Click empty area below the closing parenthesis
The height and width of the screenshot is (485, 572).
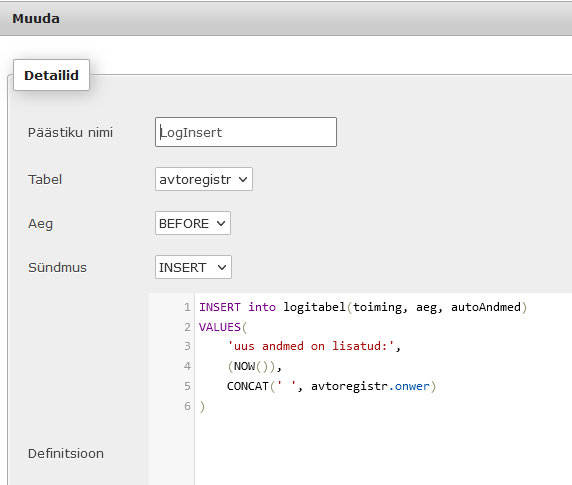coord(383,449)
